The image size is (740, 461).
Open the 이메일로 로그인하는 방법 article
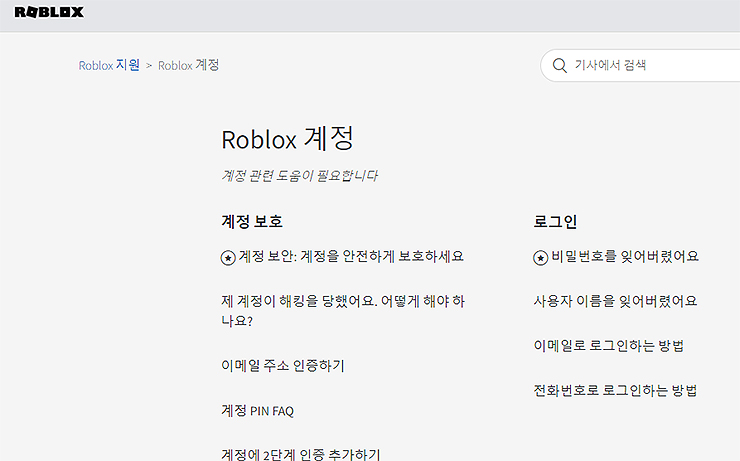609,346
